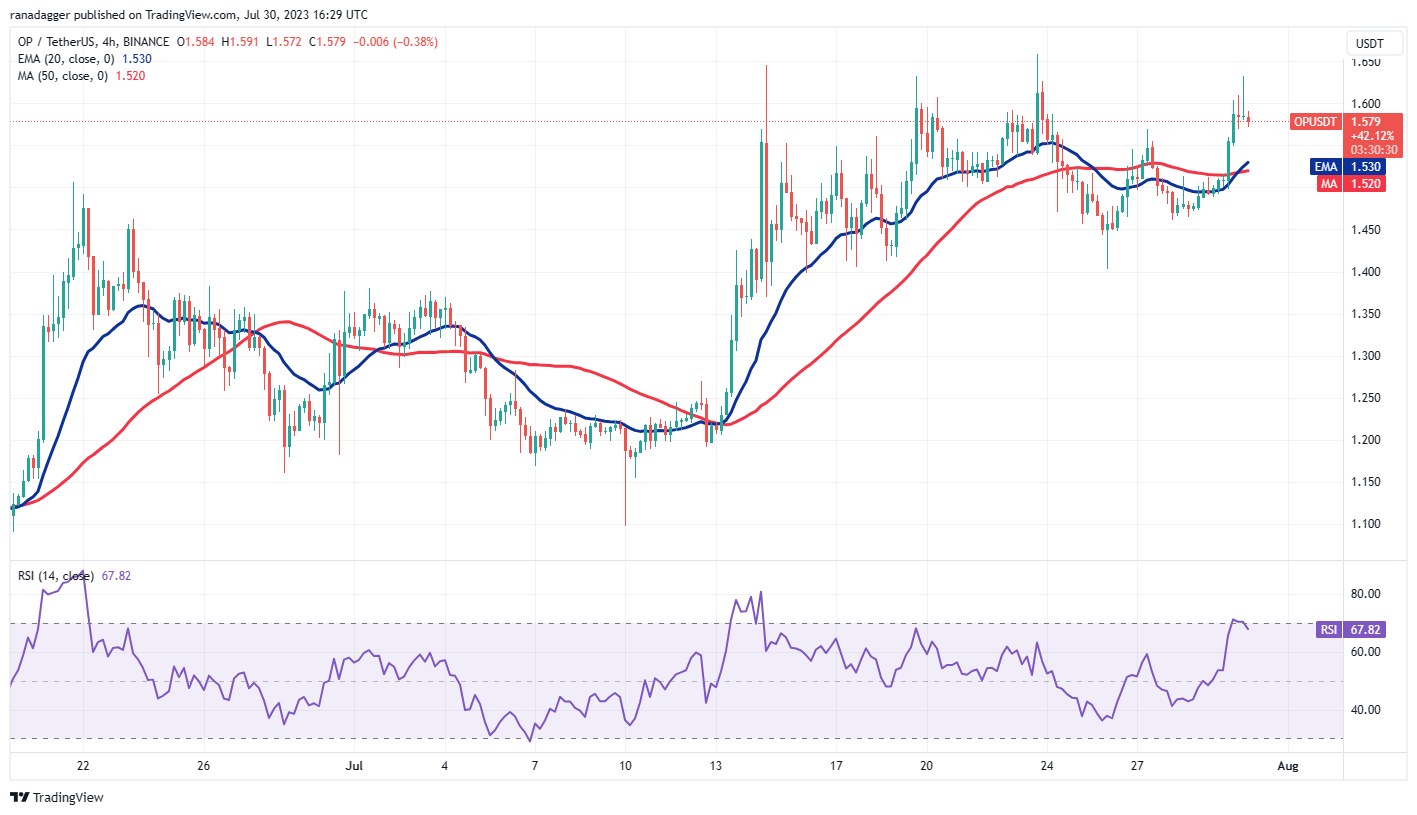1417x815 pixels.
Task: Click the RSI value 67.82 on the axis
Action: [1367, 629]
